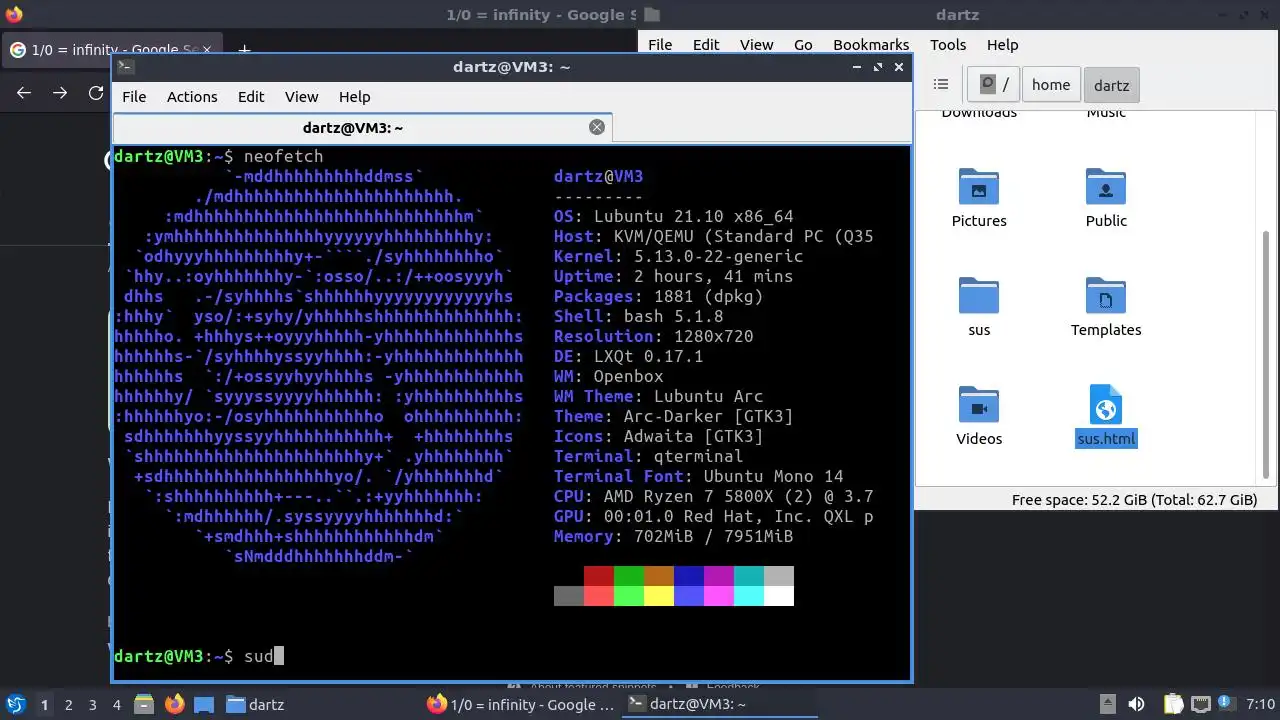Open Edit menu in file manager

tap(706, 45)
